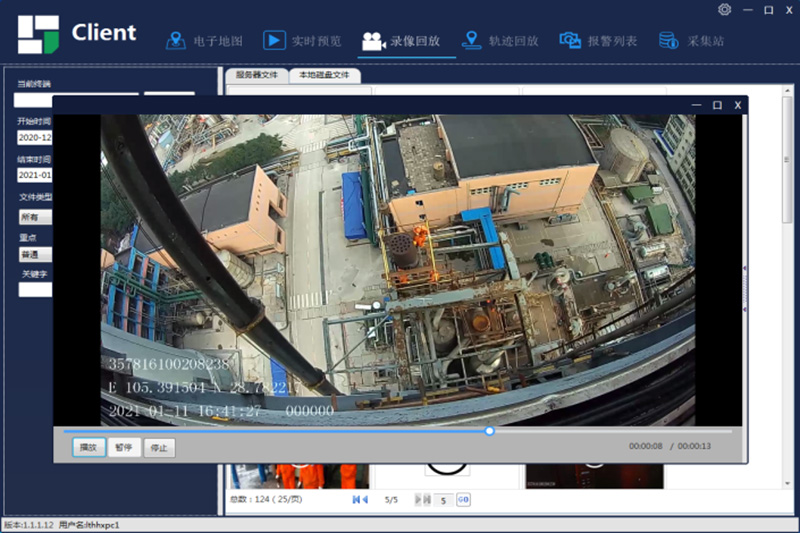The height and width of the screenshot is (533, 800).
Task: Expand the 文件类型 file type dropdown
Action: (35, 217)
